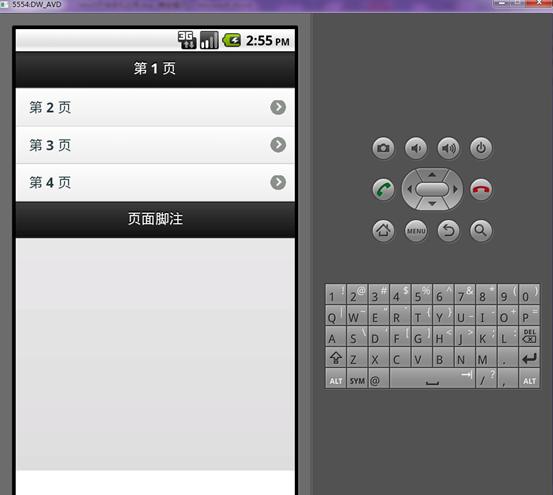
Task: Click the D-pad up arrow
Action: (x=432, y=174)
